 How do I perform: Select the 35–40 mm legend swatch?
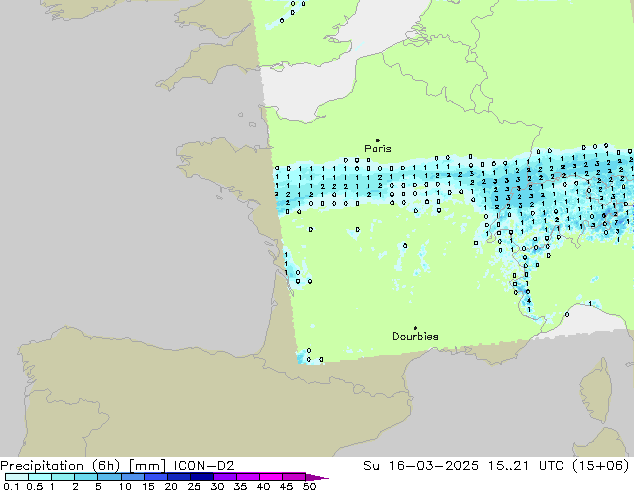point(247,477)
